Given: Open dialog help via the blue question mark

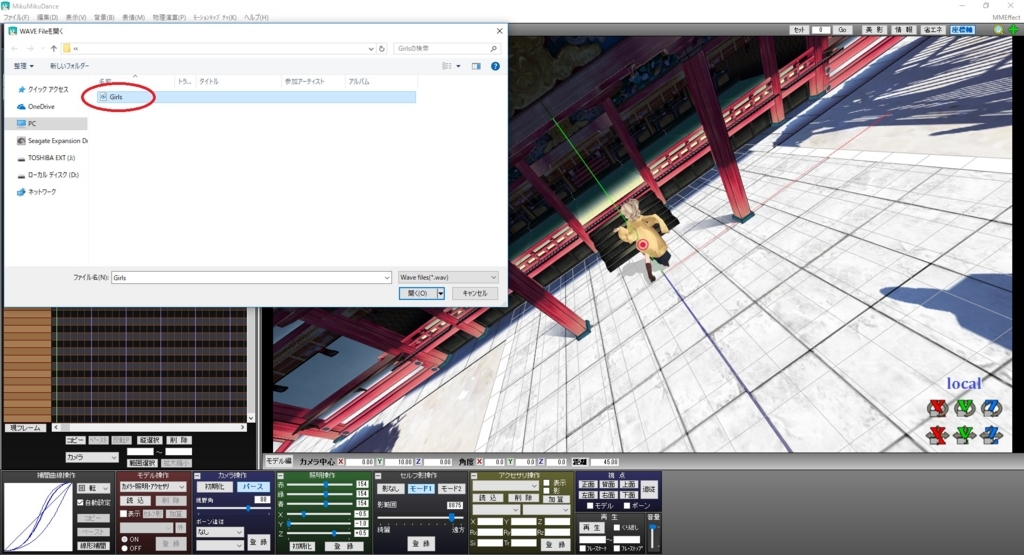Looking at the screenshot, I should (495, 66).
